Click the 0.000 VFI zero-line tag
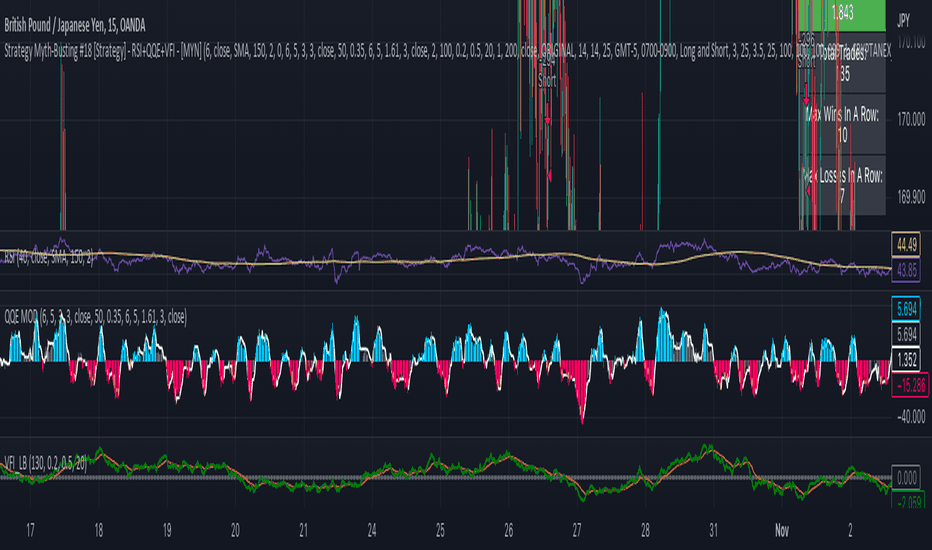Viewport: 932px width, 550px height. (x=906, y=477)
